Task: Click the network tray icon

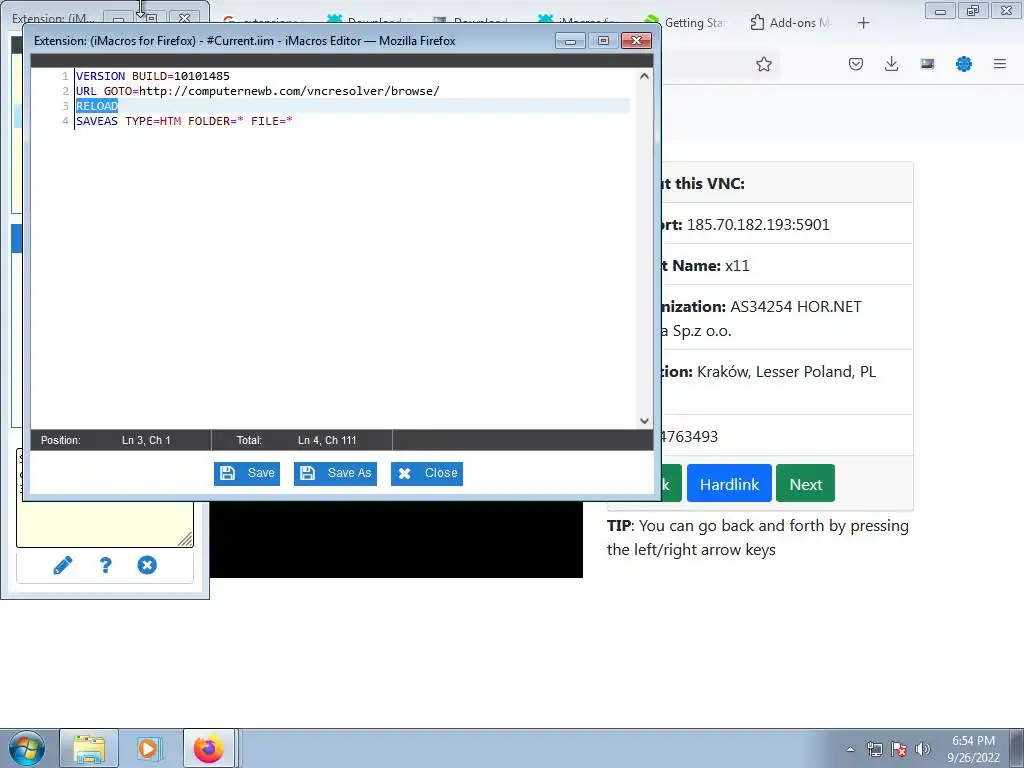Action: [874, 749]
